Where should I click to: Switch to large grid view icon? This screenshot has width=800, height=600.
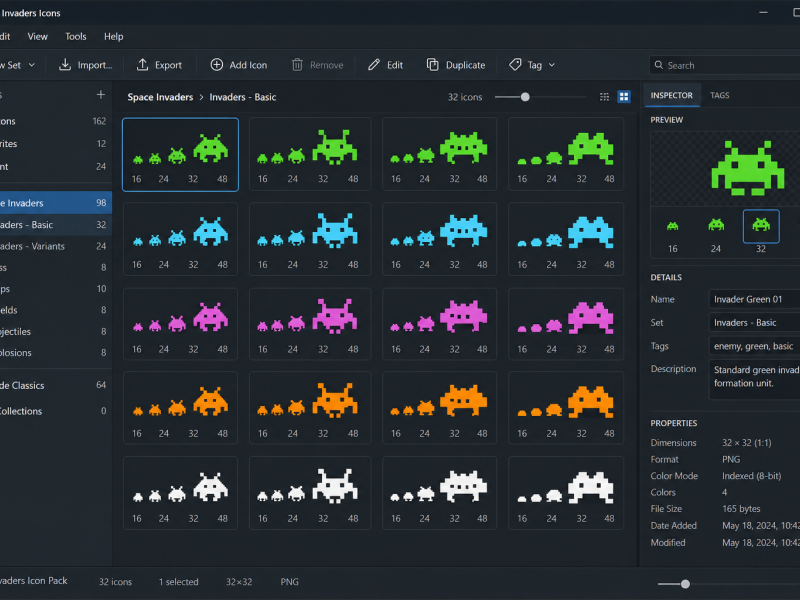623,97
